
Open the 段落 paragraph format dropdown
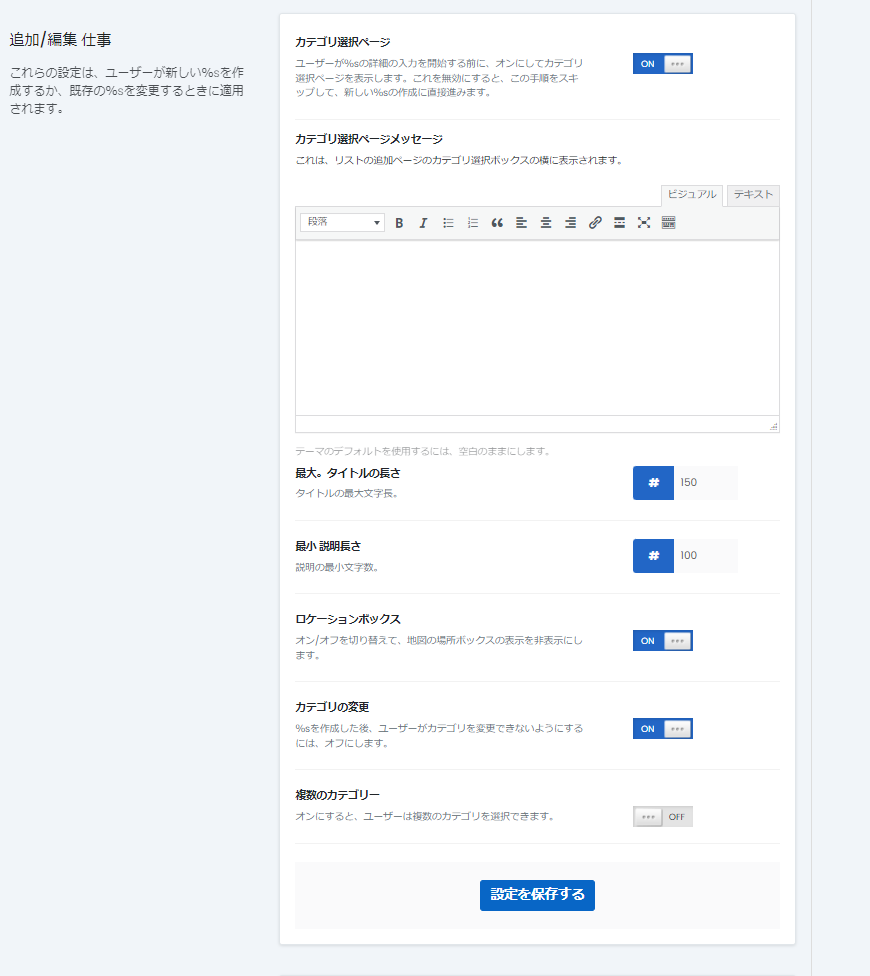point(342,222)
